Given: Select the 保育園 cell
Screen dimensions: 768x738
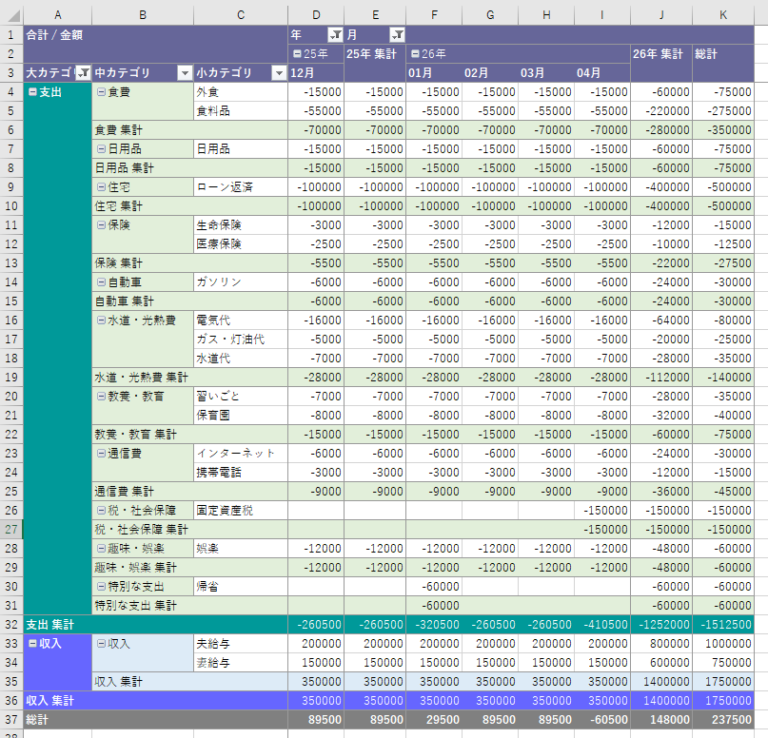Looking at the screenshot, I should (x=240, y=415).
